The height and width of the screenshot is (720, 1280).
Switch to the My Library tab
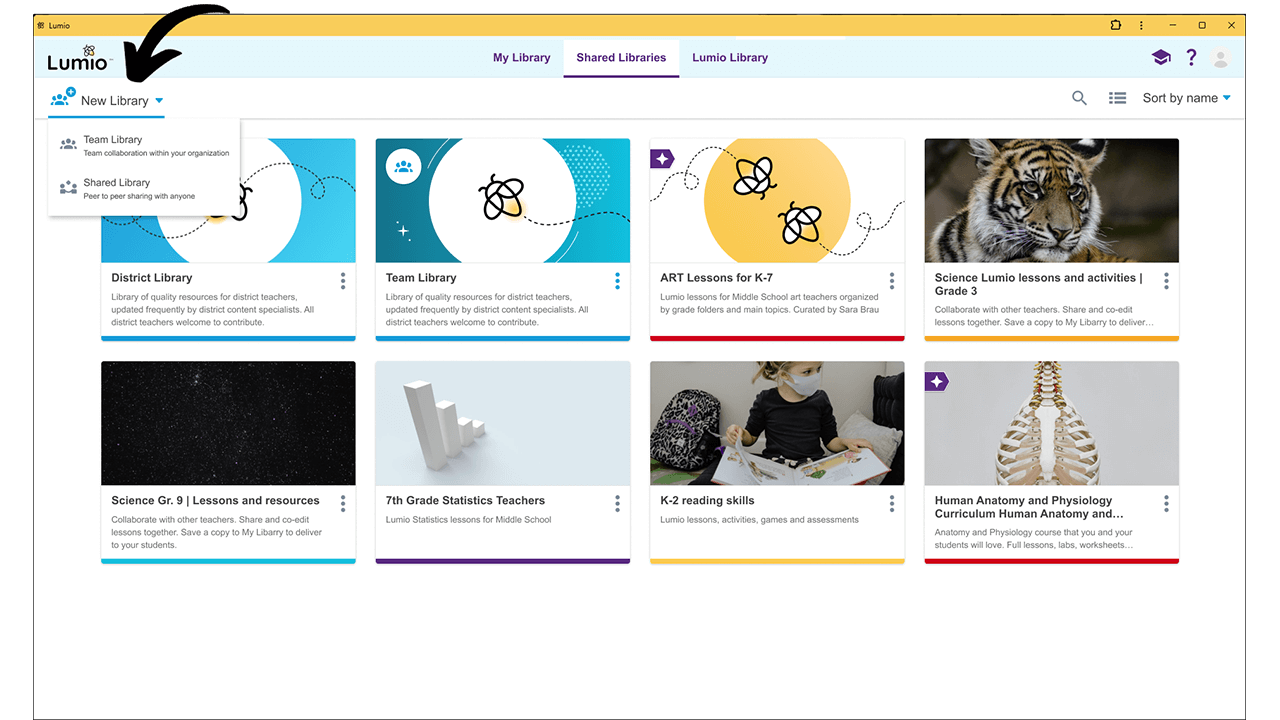(521, 57)
